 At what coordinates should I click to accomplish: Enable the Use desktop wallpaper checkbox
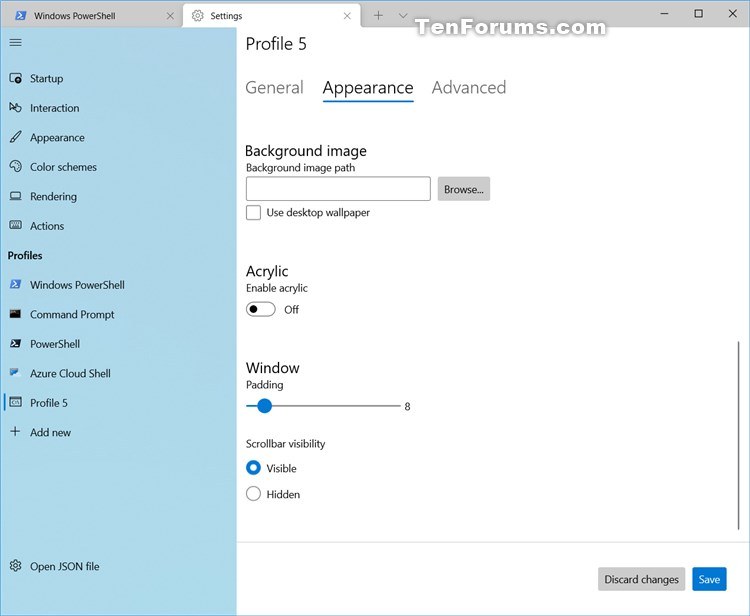(254, 212)
